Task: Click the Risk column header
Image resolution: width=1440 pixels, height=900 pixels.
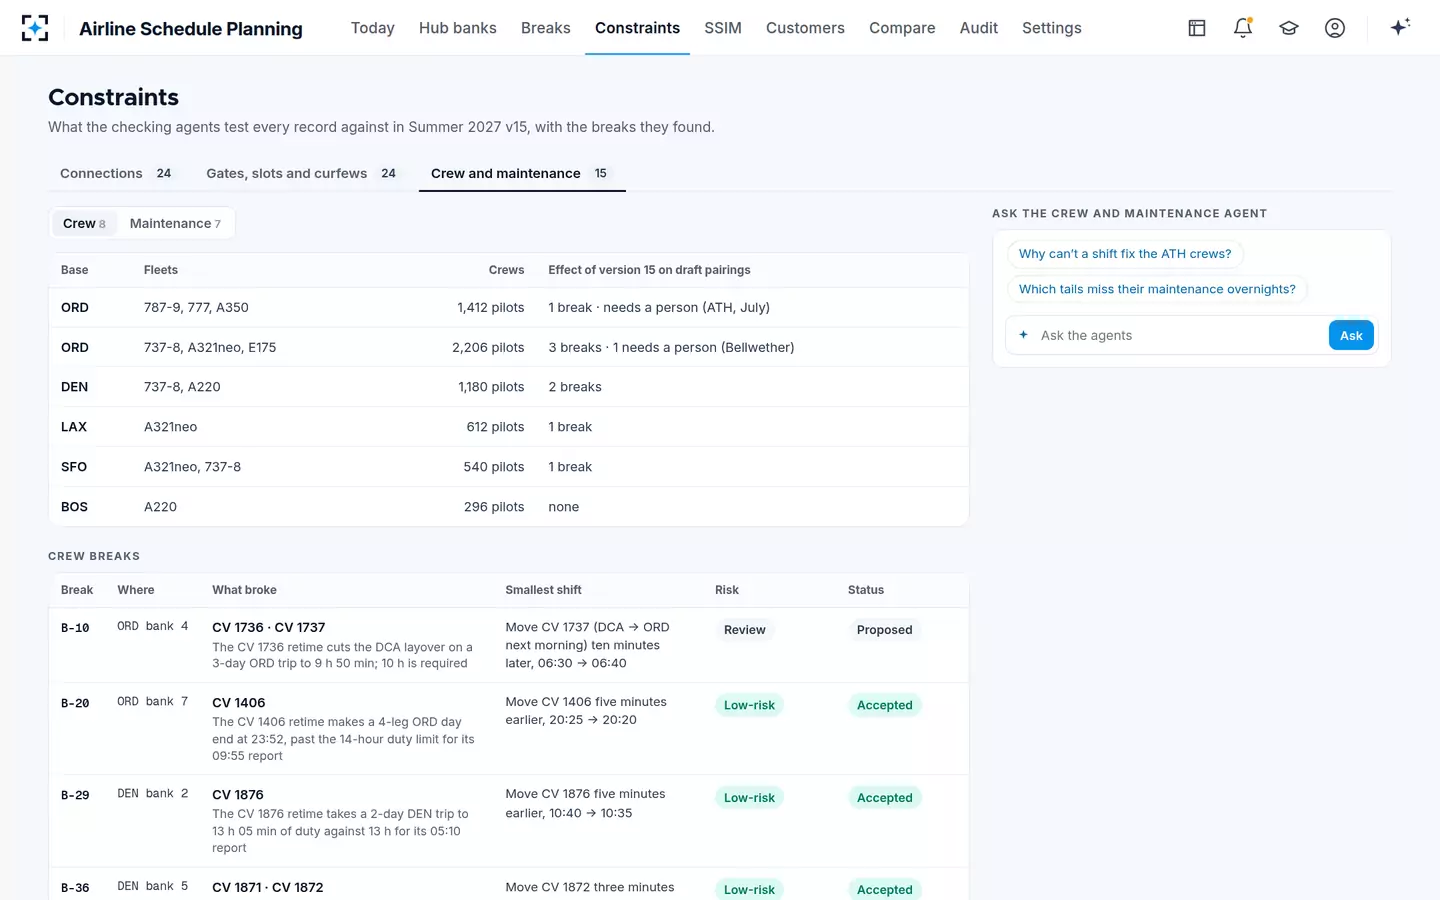Action: point(727,590)
